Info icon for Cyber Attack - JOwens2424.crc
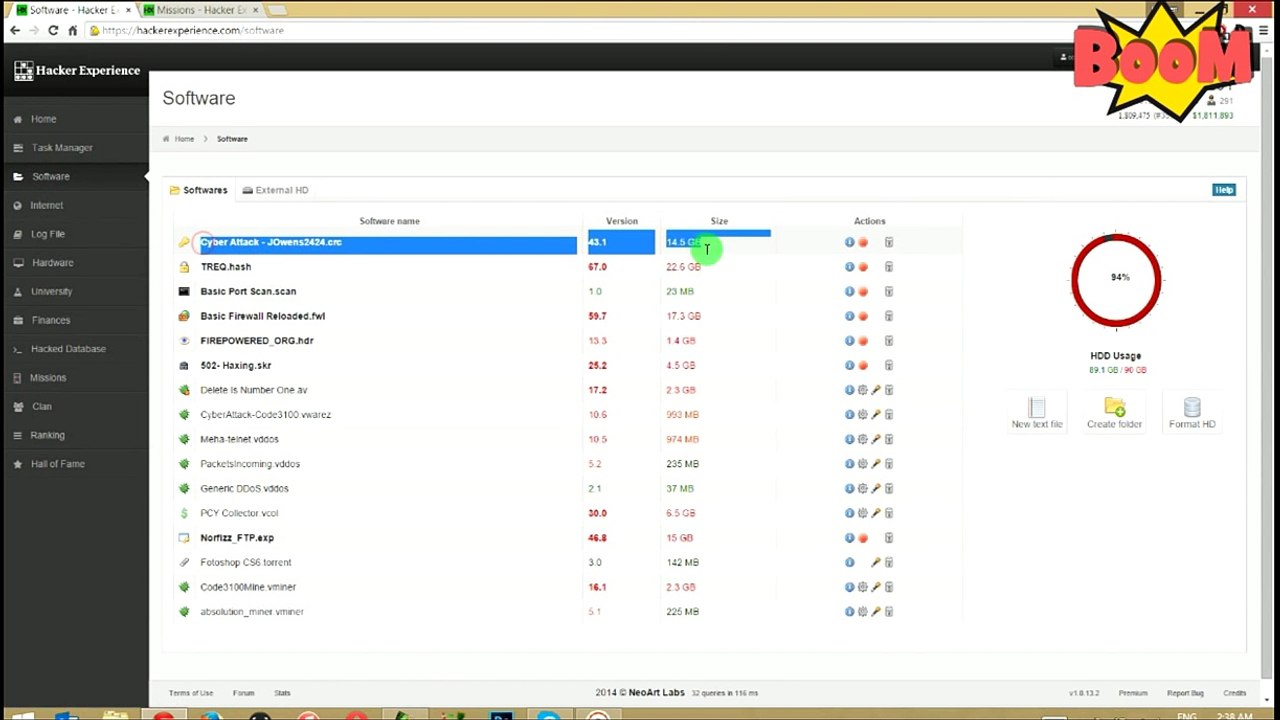The image size is (1280, 720). pyautogui.click(x=849, y=242)
